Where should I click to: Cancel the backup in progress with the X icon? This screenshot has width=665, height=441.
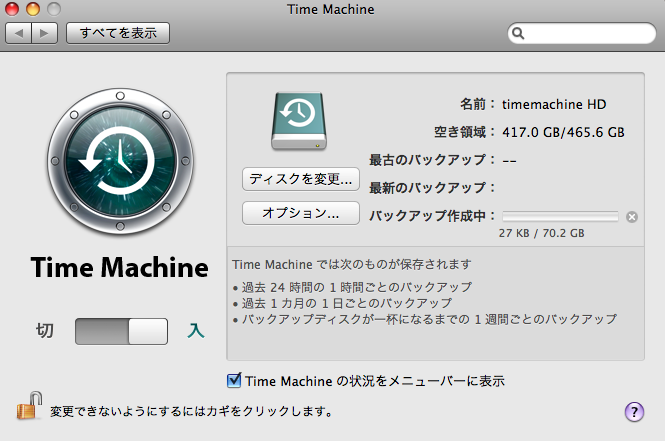coord(632,216)
